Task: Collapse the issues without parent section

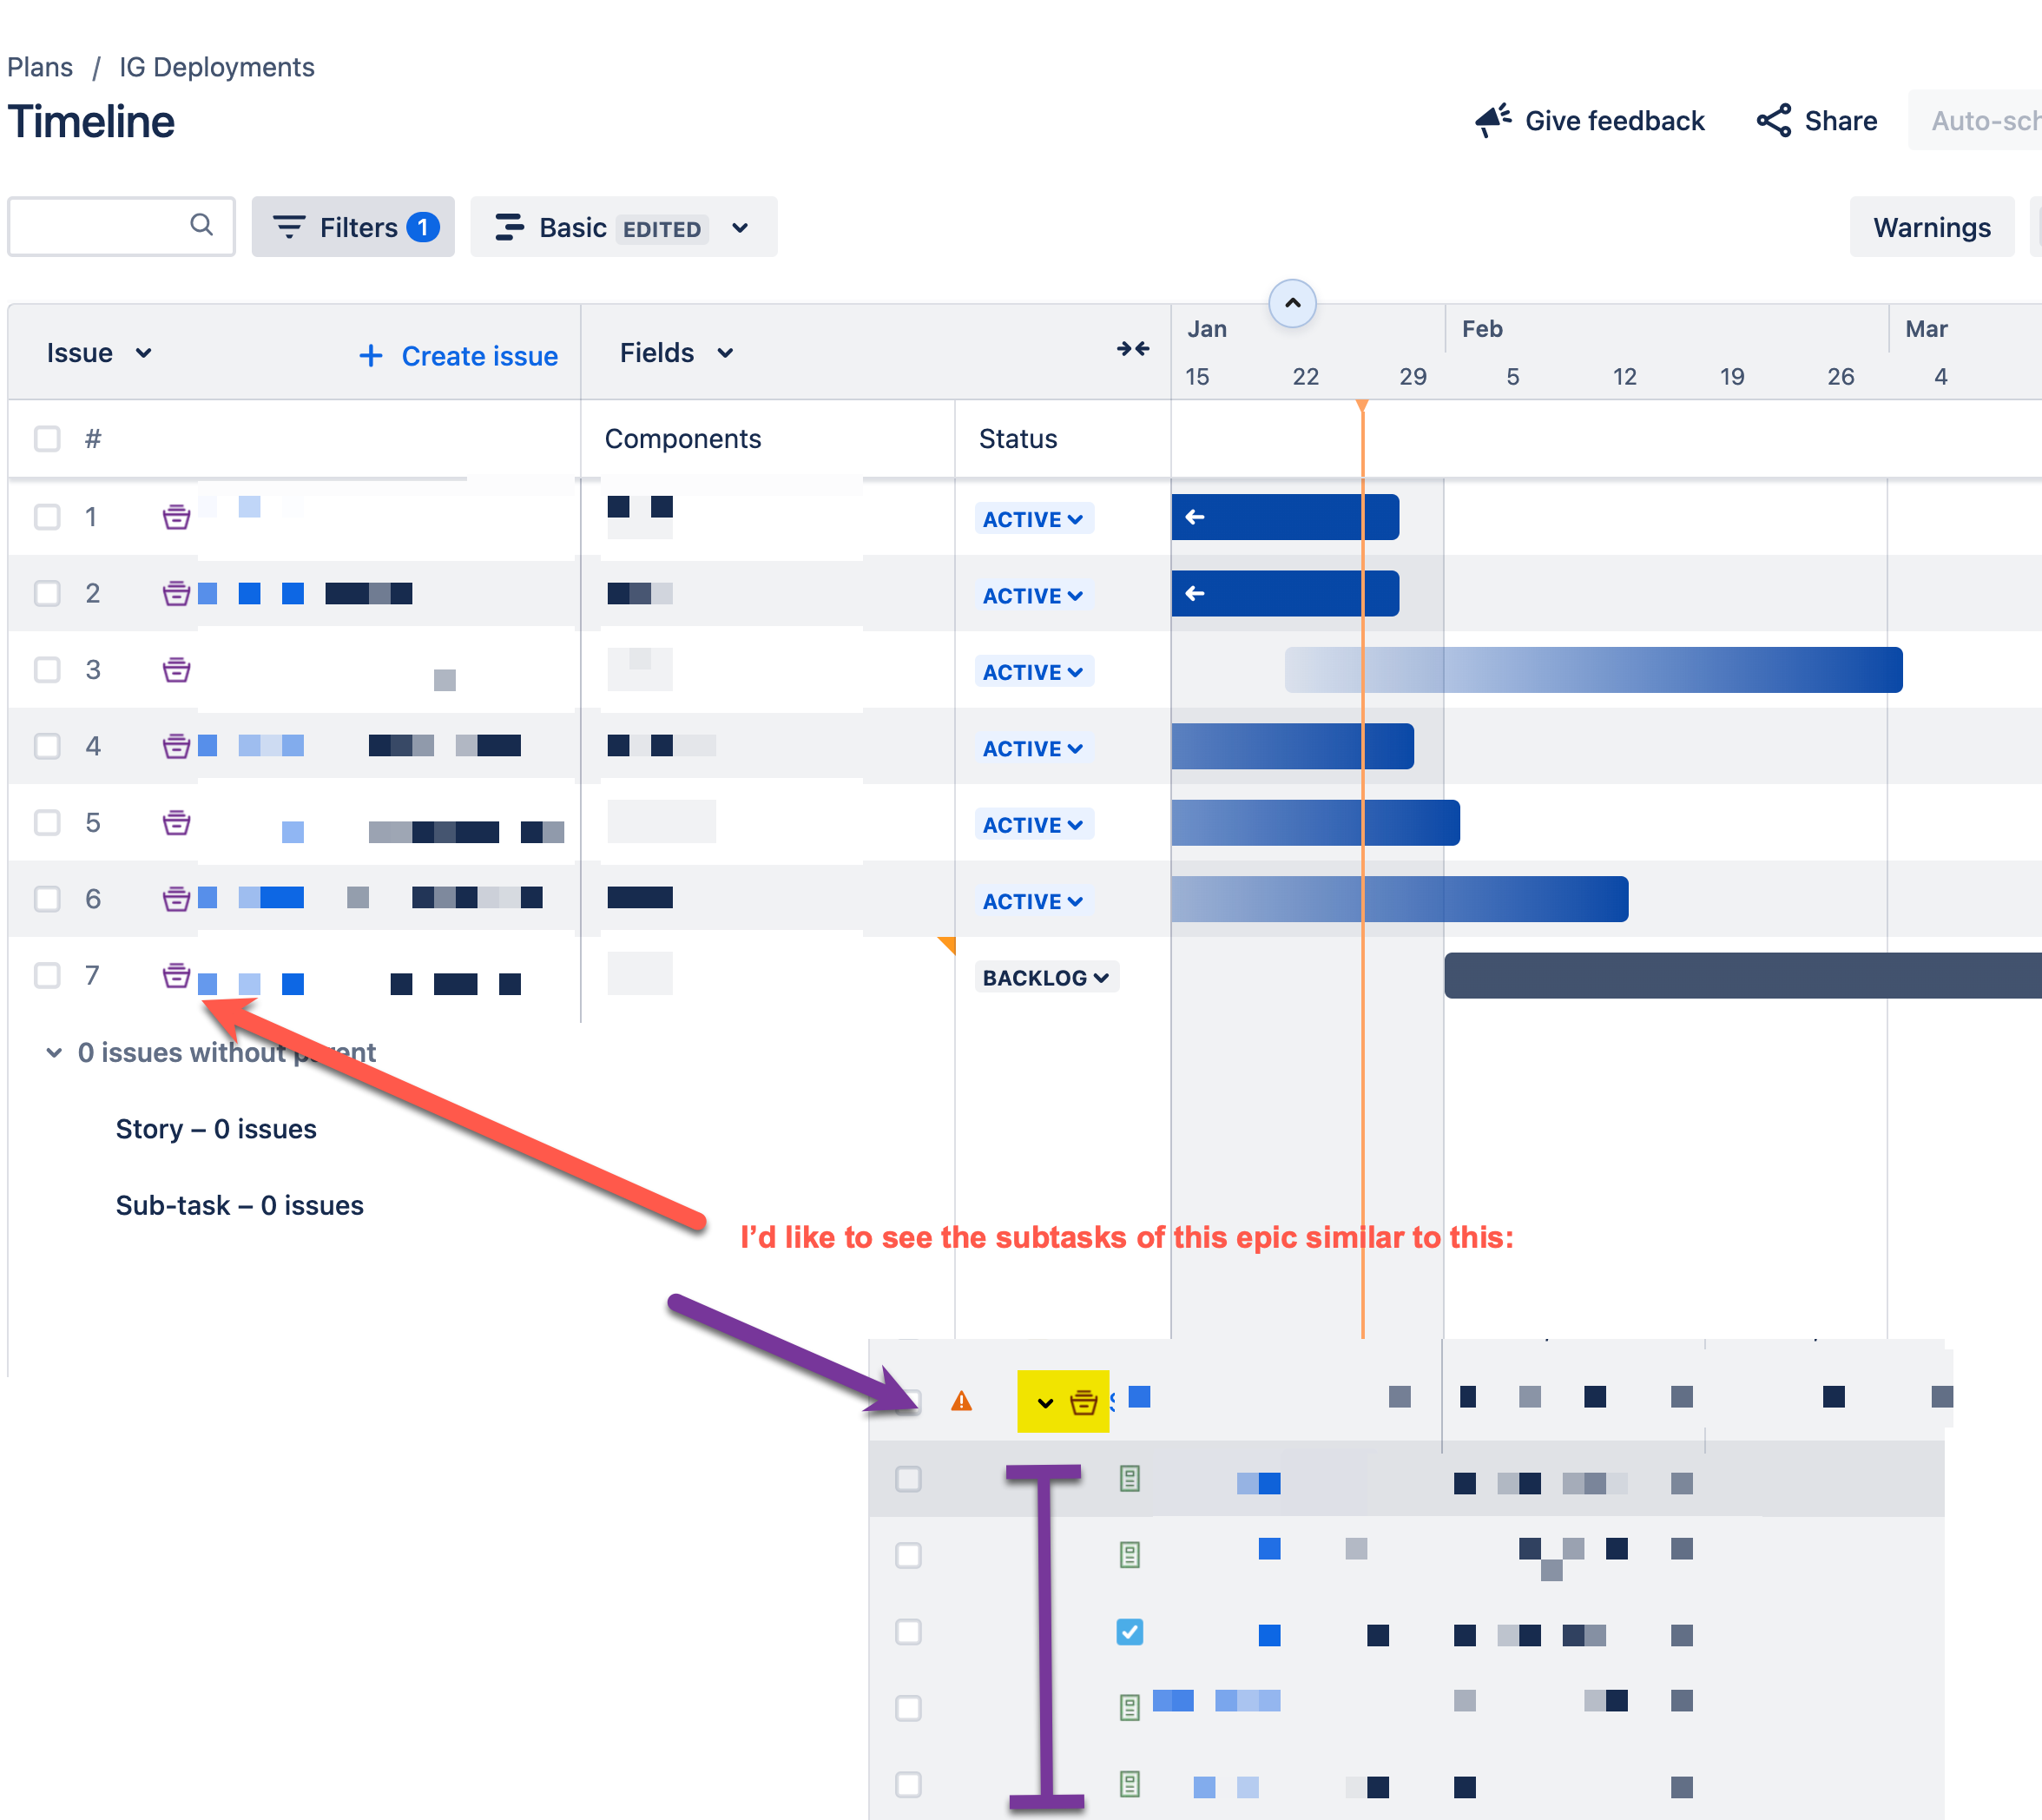Action: click(x=54, y=1052)
